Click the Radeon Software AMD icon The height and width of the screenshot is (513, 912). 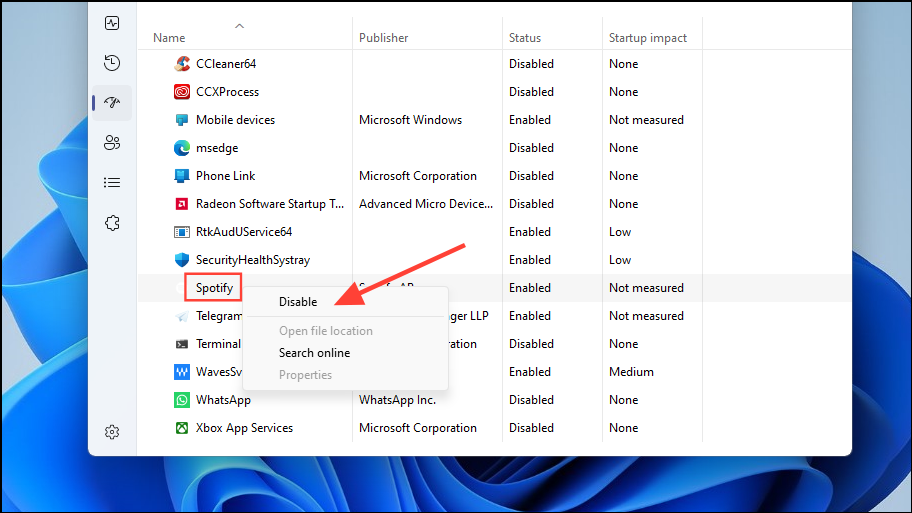click(182, 204)
